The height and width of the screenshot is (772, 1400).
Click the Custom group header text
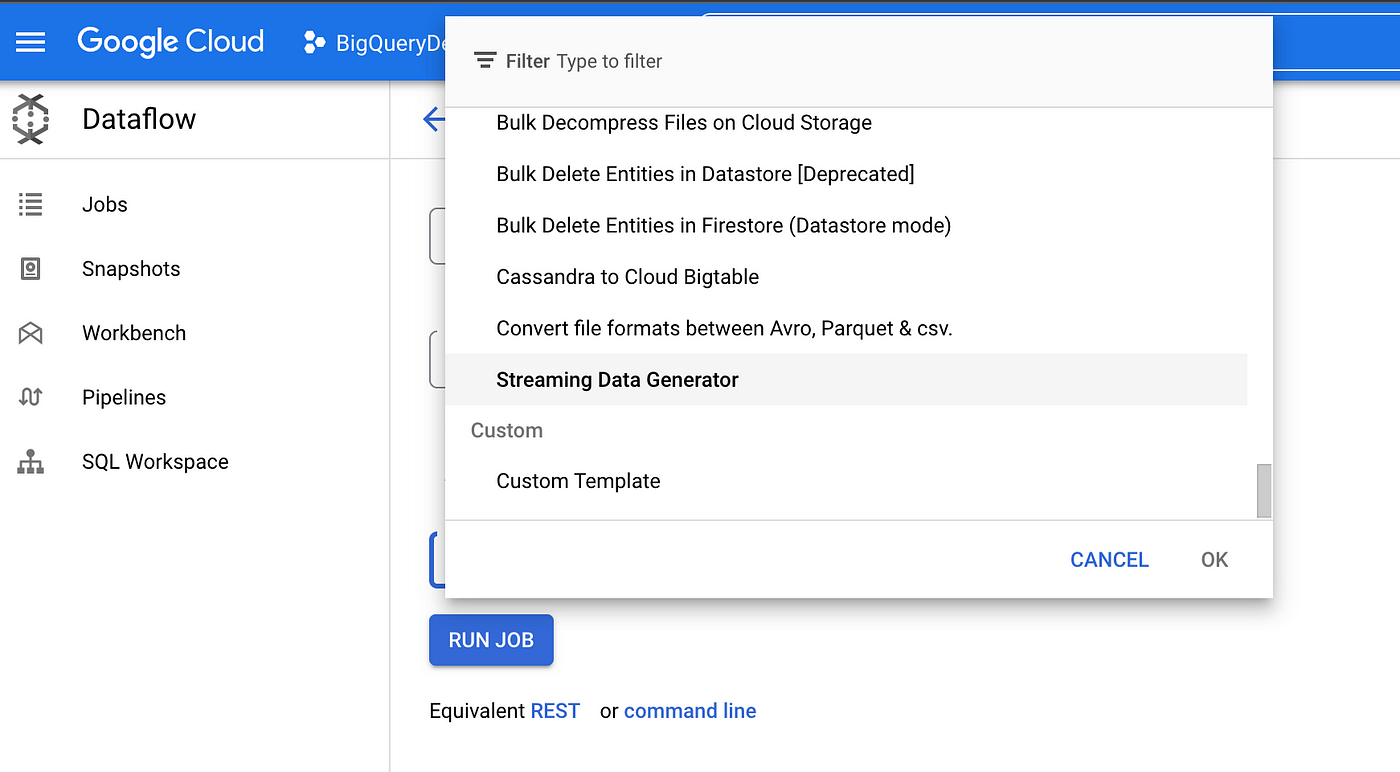point(507,430)
